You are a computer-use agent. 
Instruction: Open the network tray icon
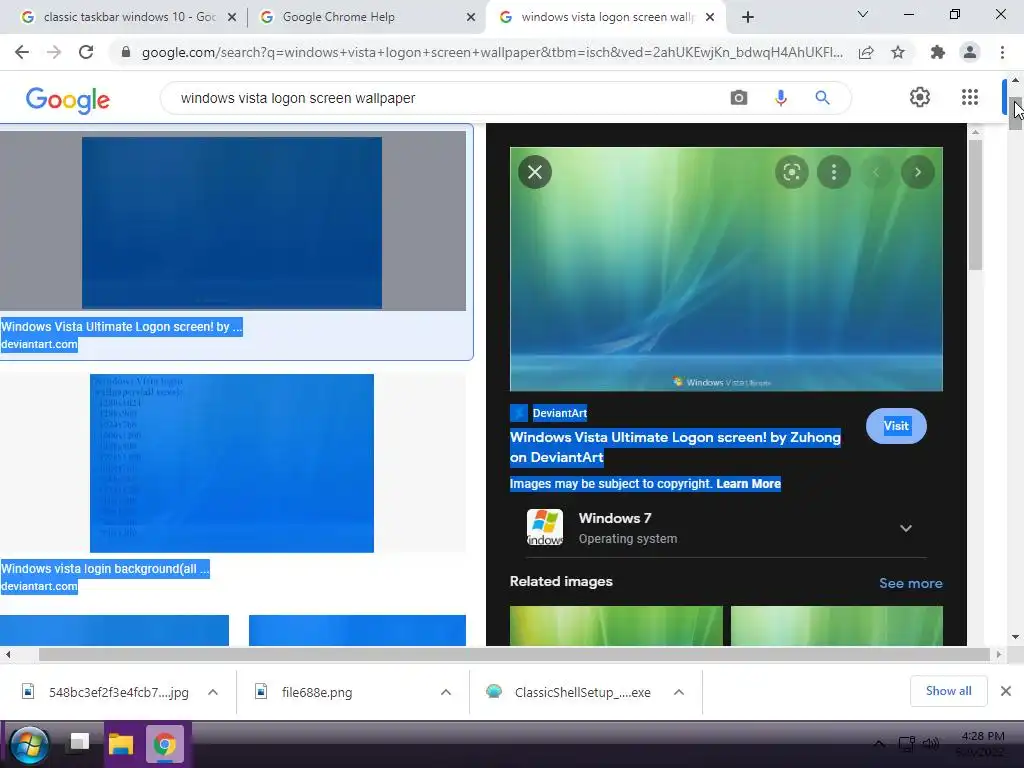click(906, 744)
